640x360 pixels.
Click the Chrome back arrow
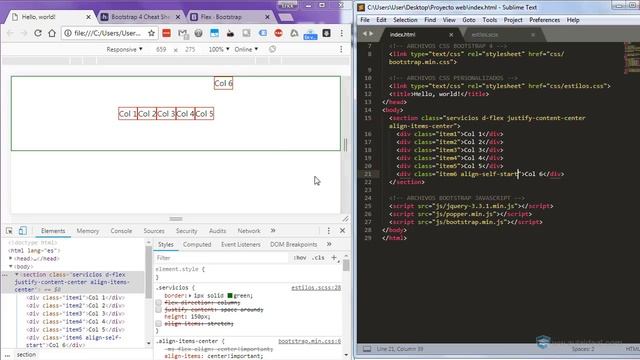(10, 33)
